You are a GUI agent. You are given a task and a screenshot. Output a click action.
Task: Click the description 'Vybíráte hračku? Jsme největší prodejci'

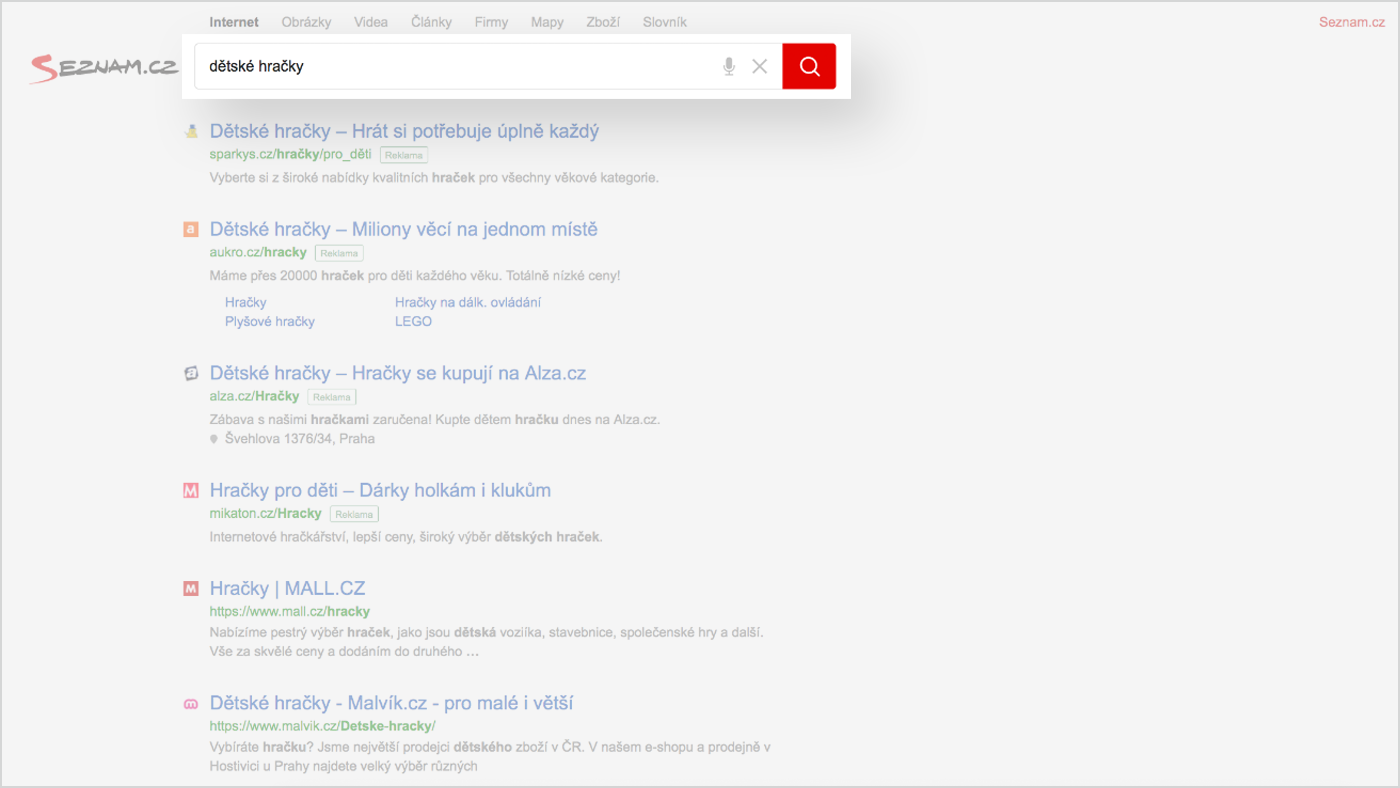490,757
